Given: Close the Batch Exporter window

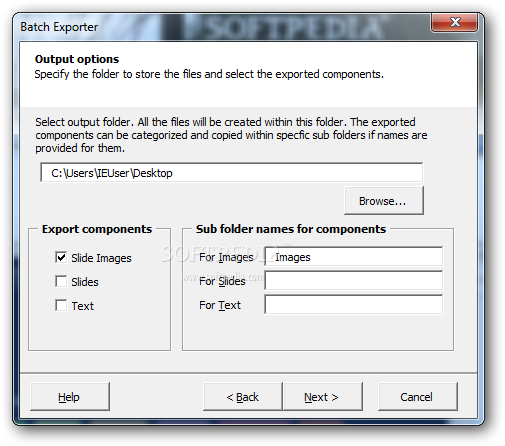Looking at the screenshot, I should (x=454, y=22).
